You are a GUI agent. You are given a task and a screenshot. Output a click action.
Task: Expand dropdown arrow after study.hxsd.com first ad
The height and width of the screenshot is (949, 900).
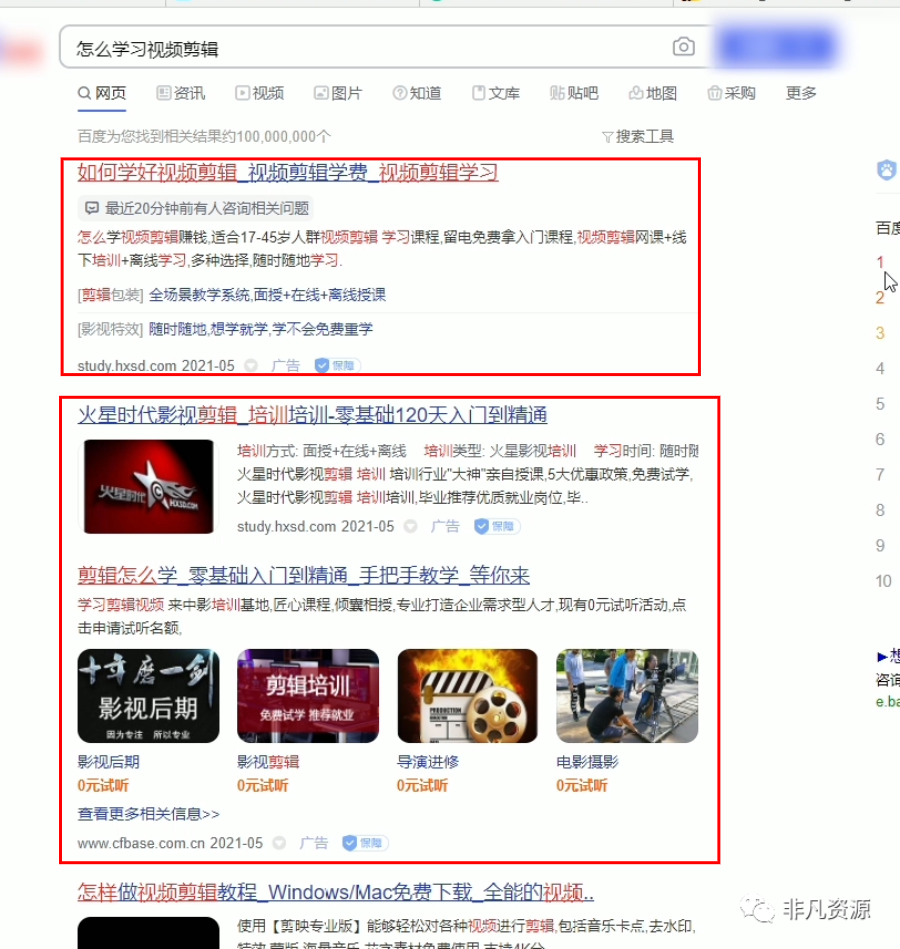pos(251,366)
